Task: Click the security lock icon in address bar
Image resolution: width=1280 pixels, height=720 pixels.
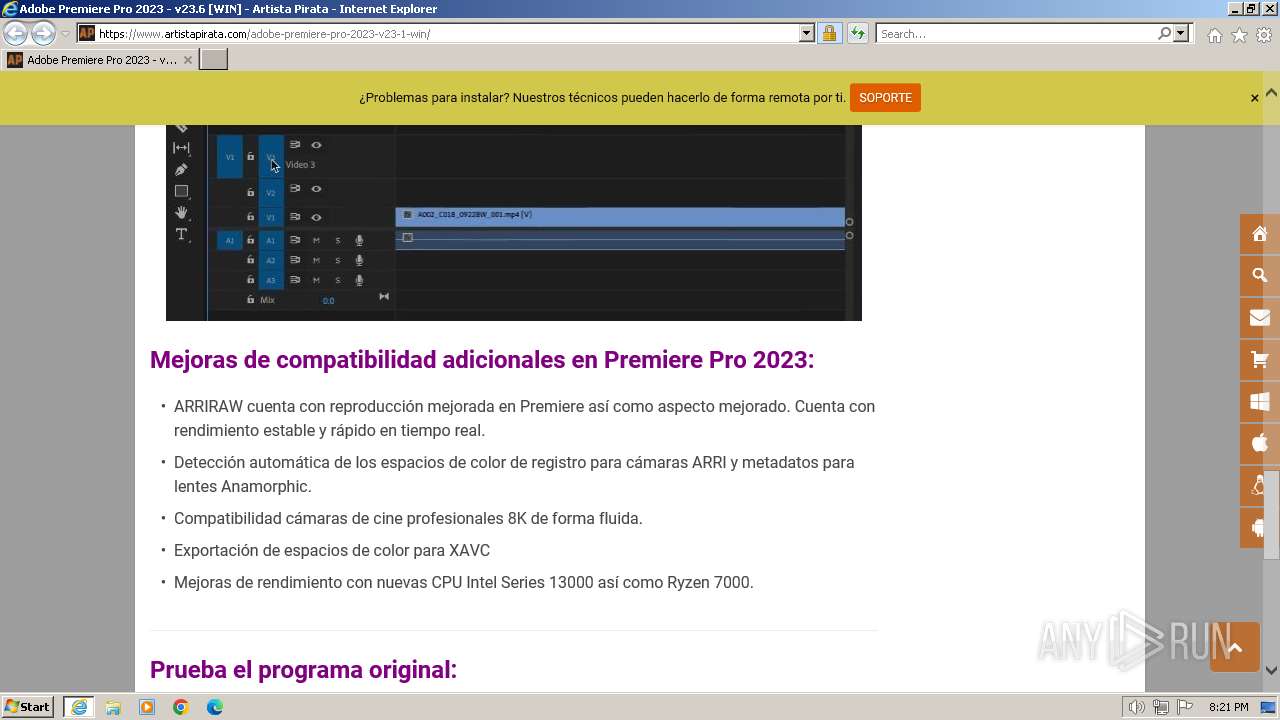Action: (x=829, y=33)
